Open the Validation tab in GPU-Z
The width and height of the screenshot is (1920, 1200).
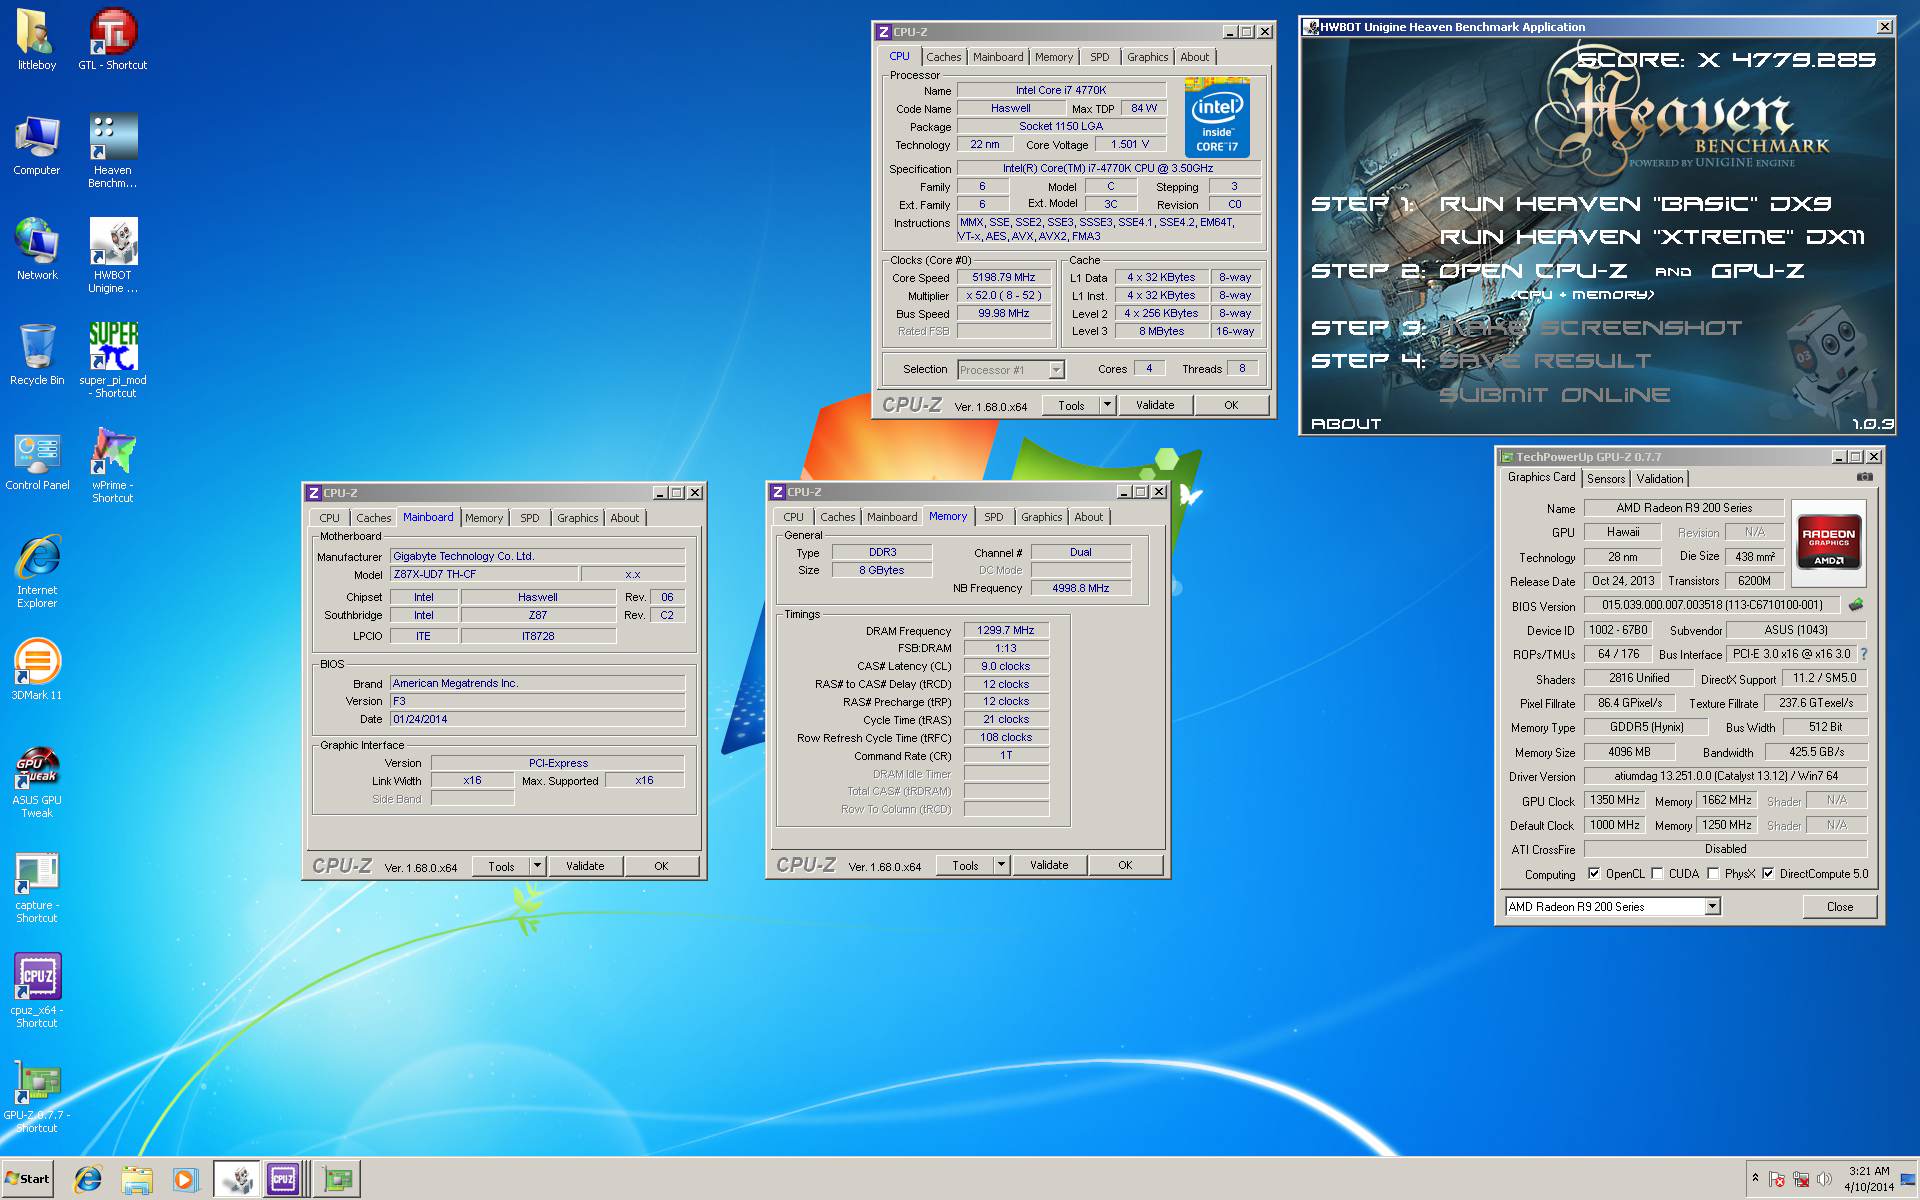[1660, 479]
